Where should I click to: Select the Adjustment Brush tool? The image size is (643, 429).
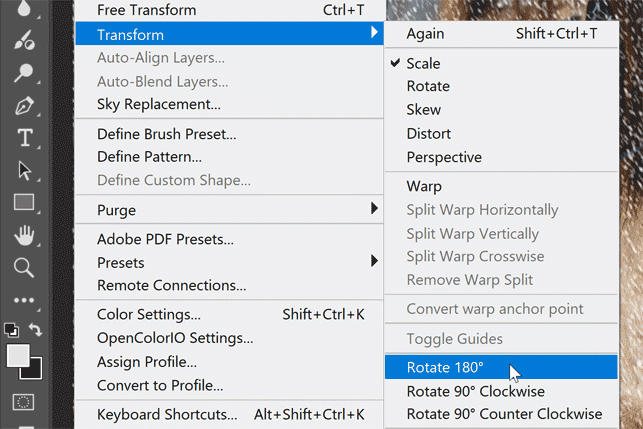point(25,40)
